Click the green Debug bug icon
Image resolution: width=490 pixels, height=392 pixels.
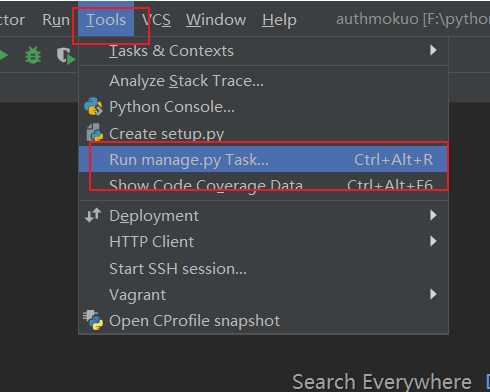33,55
